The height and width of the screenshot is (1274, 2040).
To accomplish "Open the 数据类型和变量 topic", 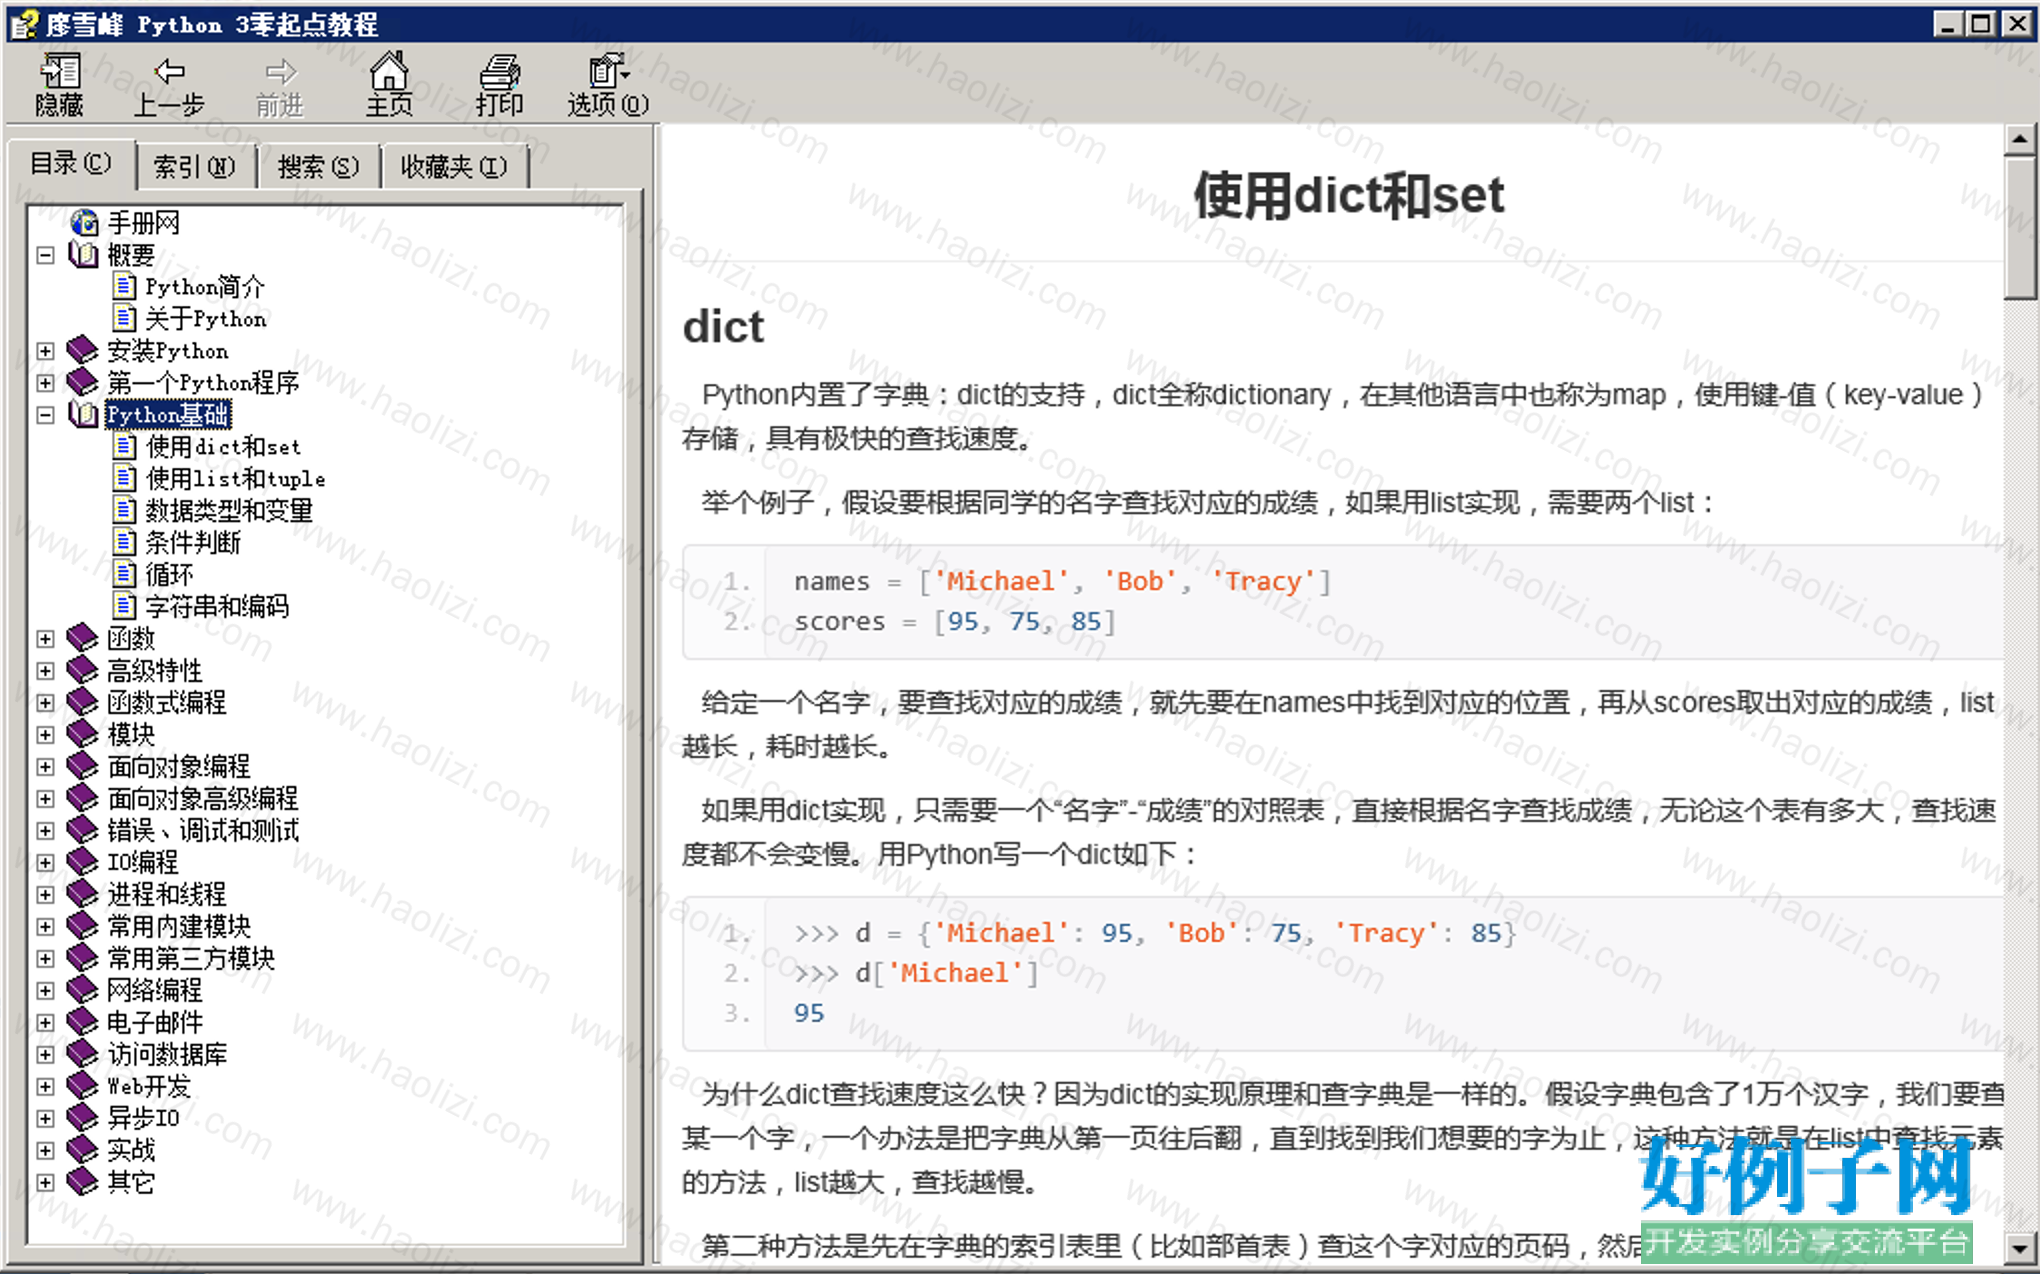I will 229,510.
